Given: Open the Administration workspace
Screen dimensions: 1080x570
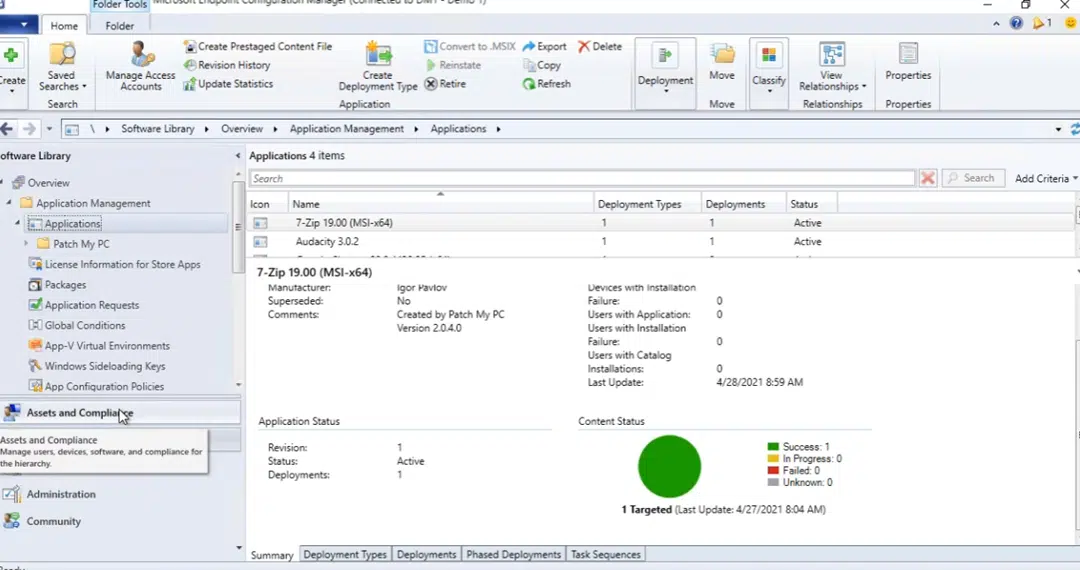Looking at the screenshot, I should coord(61,494).
